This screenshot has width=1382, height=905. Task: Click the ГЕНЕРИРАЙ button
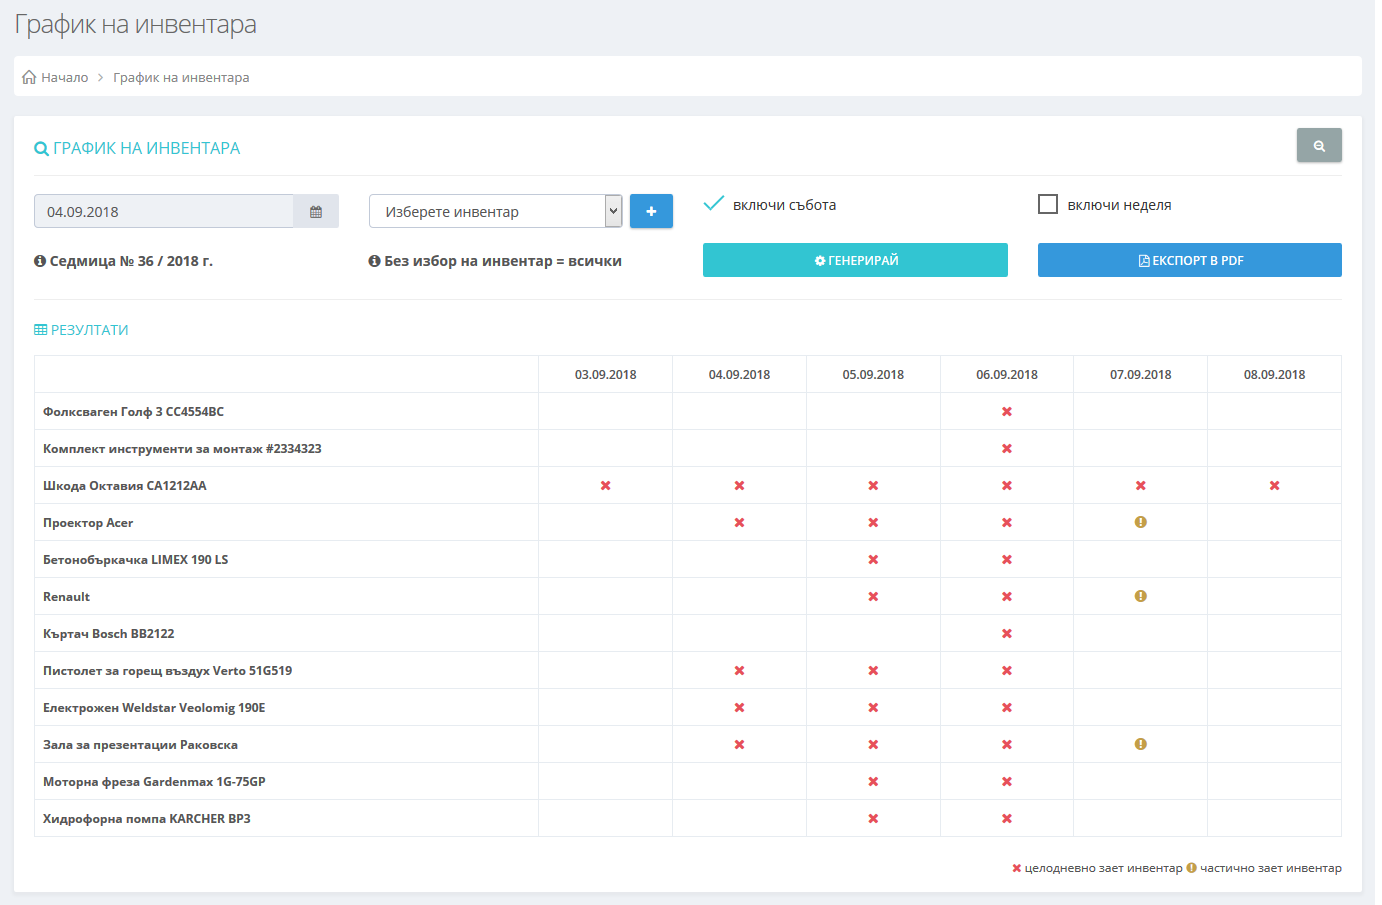pos(855,260)
